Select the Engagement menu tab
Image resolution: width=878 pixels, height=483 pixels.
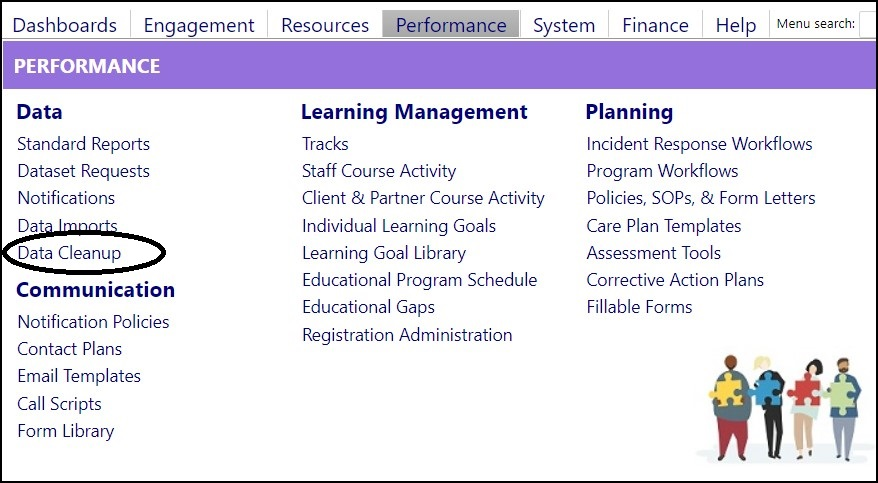click(199, 25)
